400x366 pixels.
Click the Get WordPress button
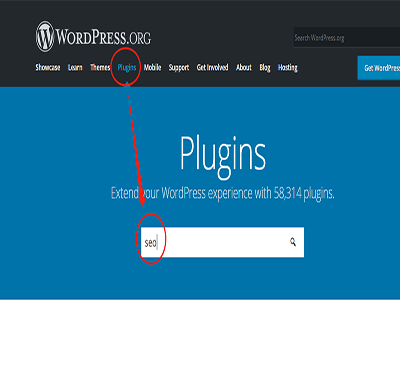[379, 68]
